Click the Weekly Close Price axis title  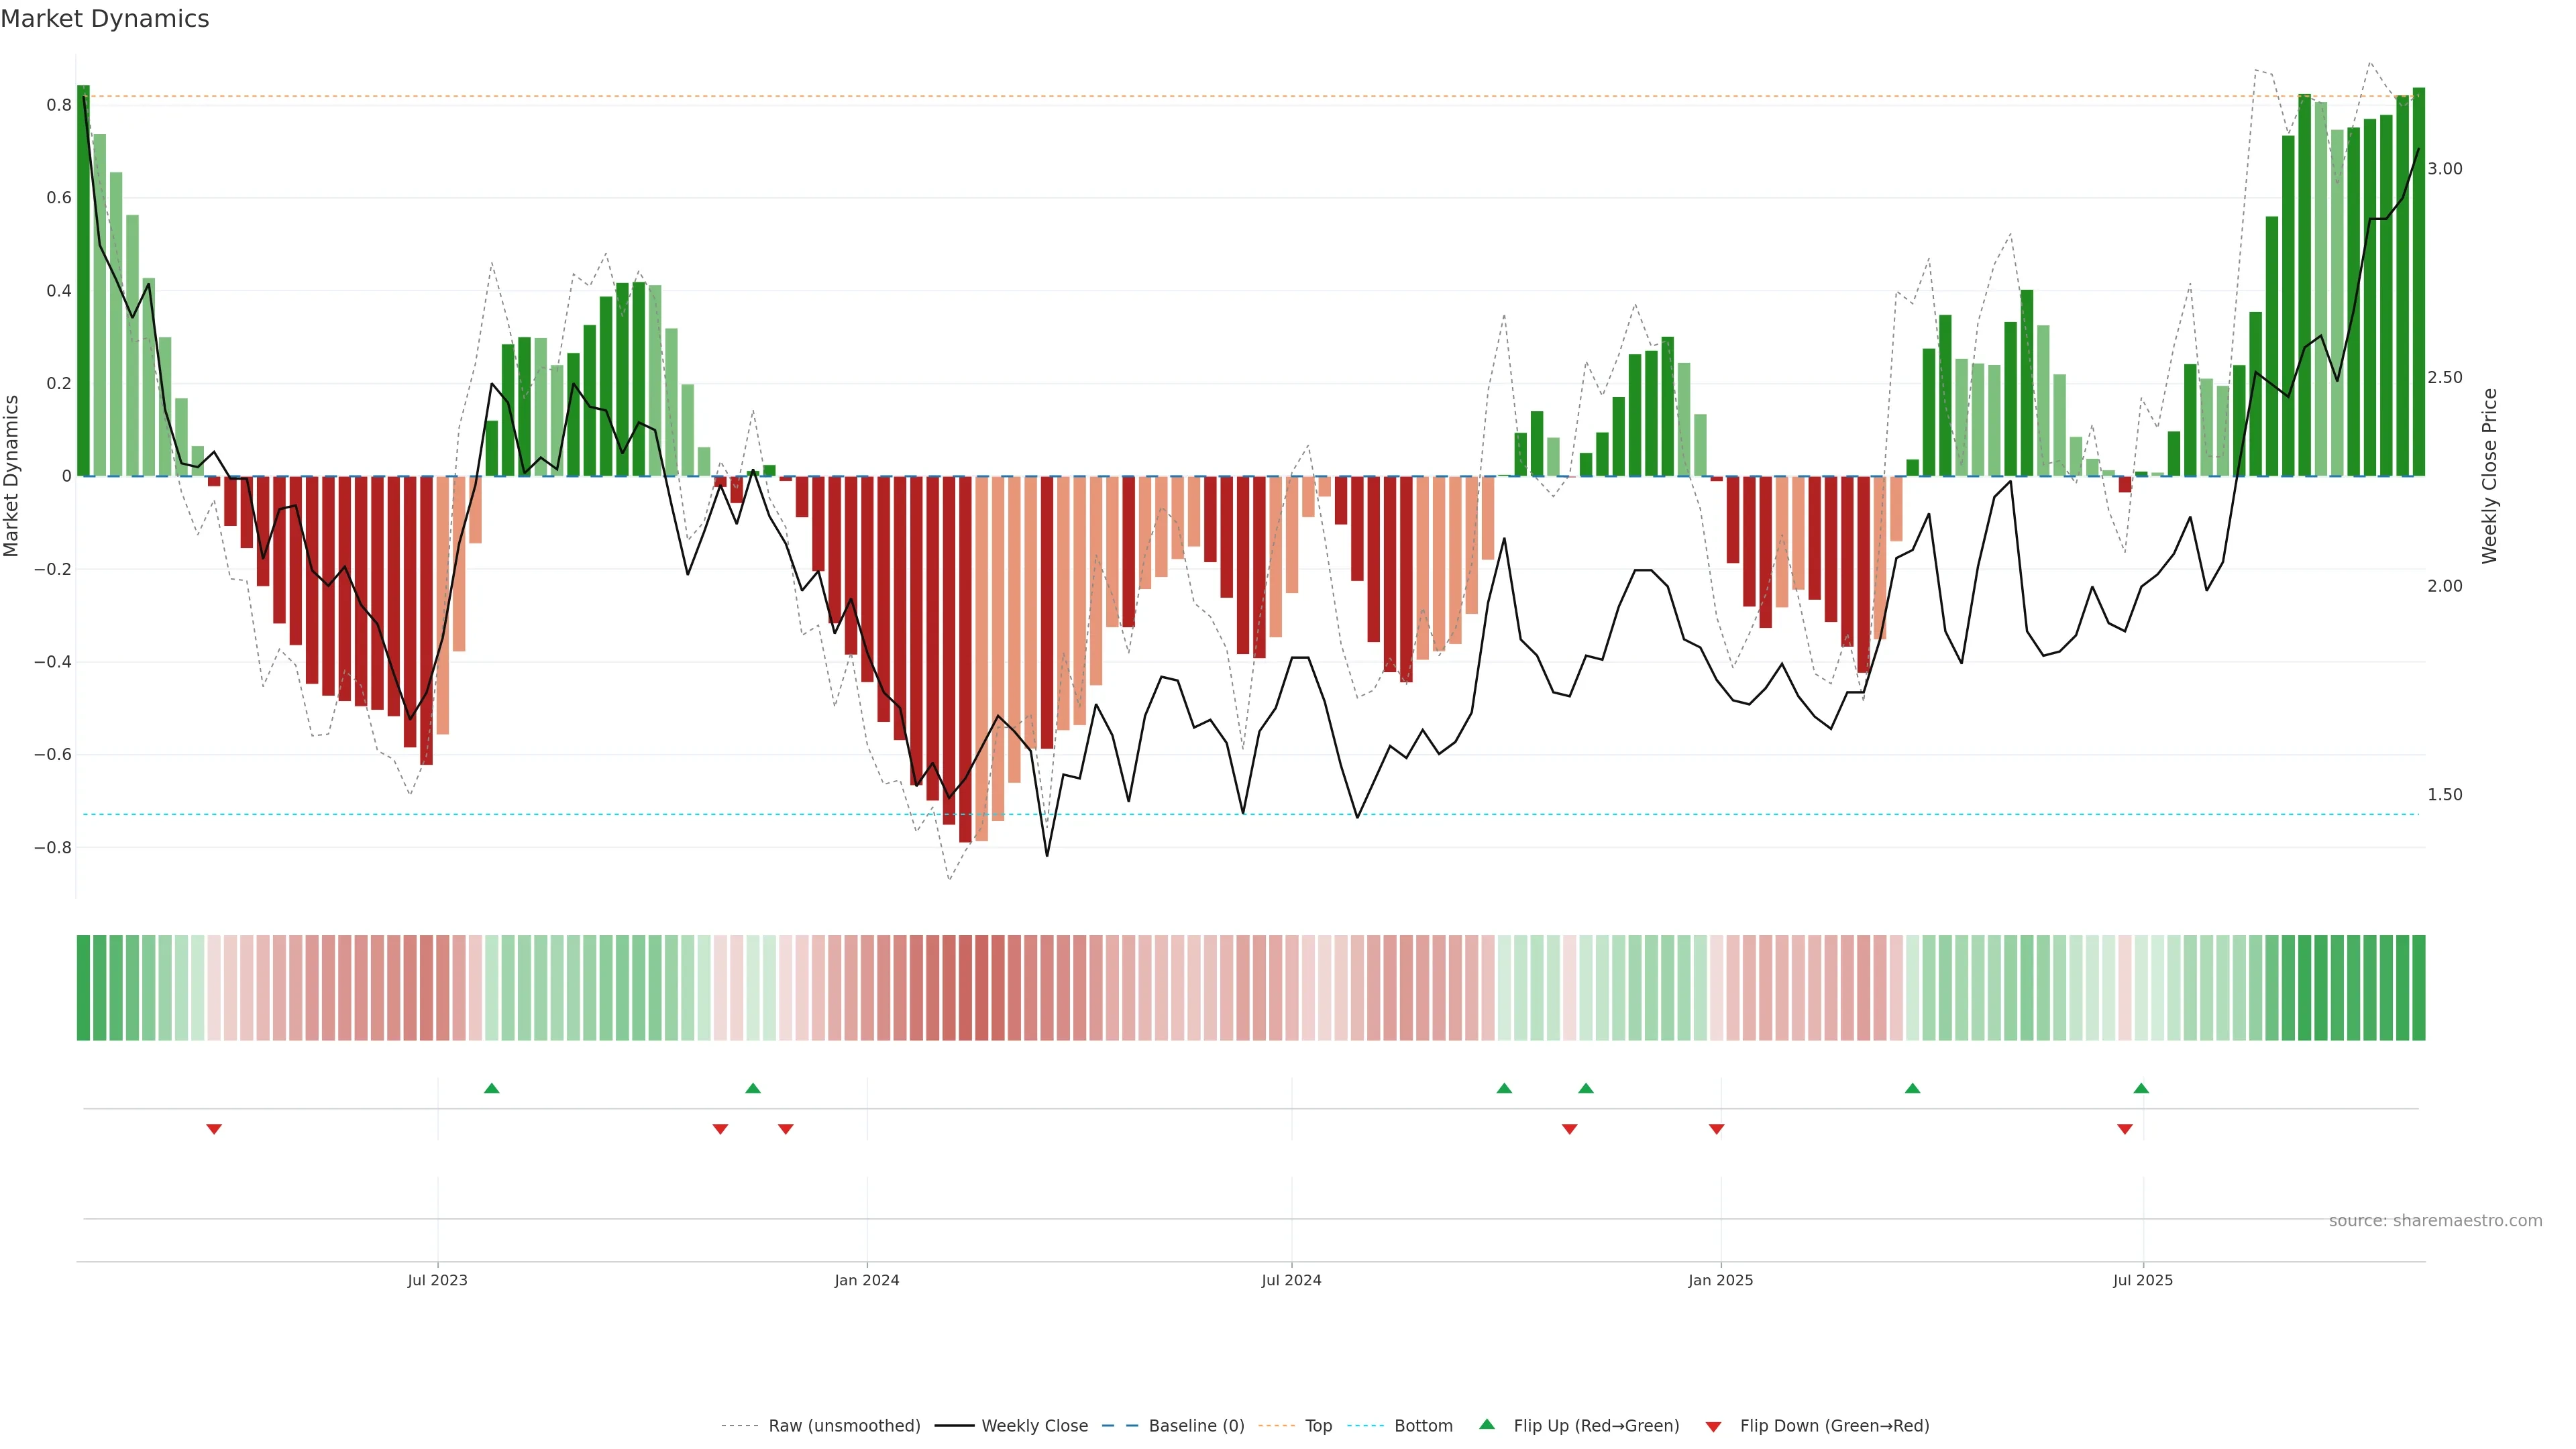(x=2489, y=476)
